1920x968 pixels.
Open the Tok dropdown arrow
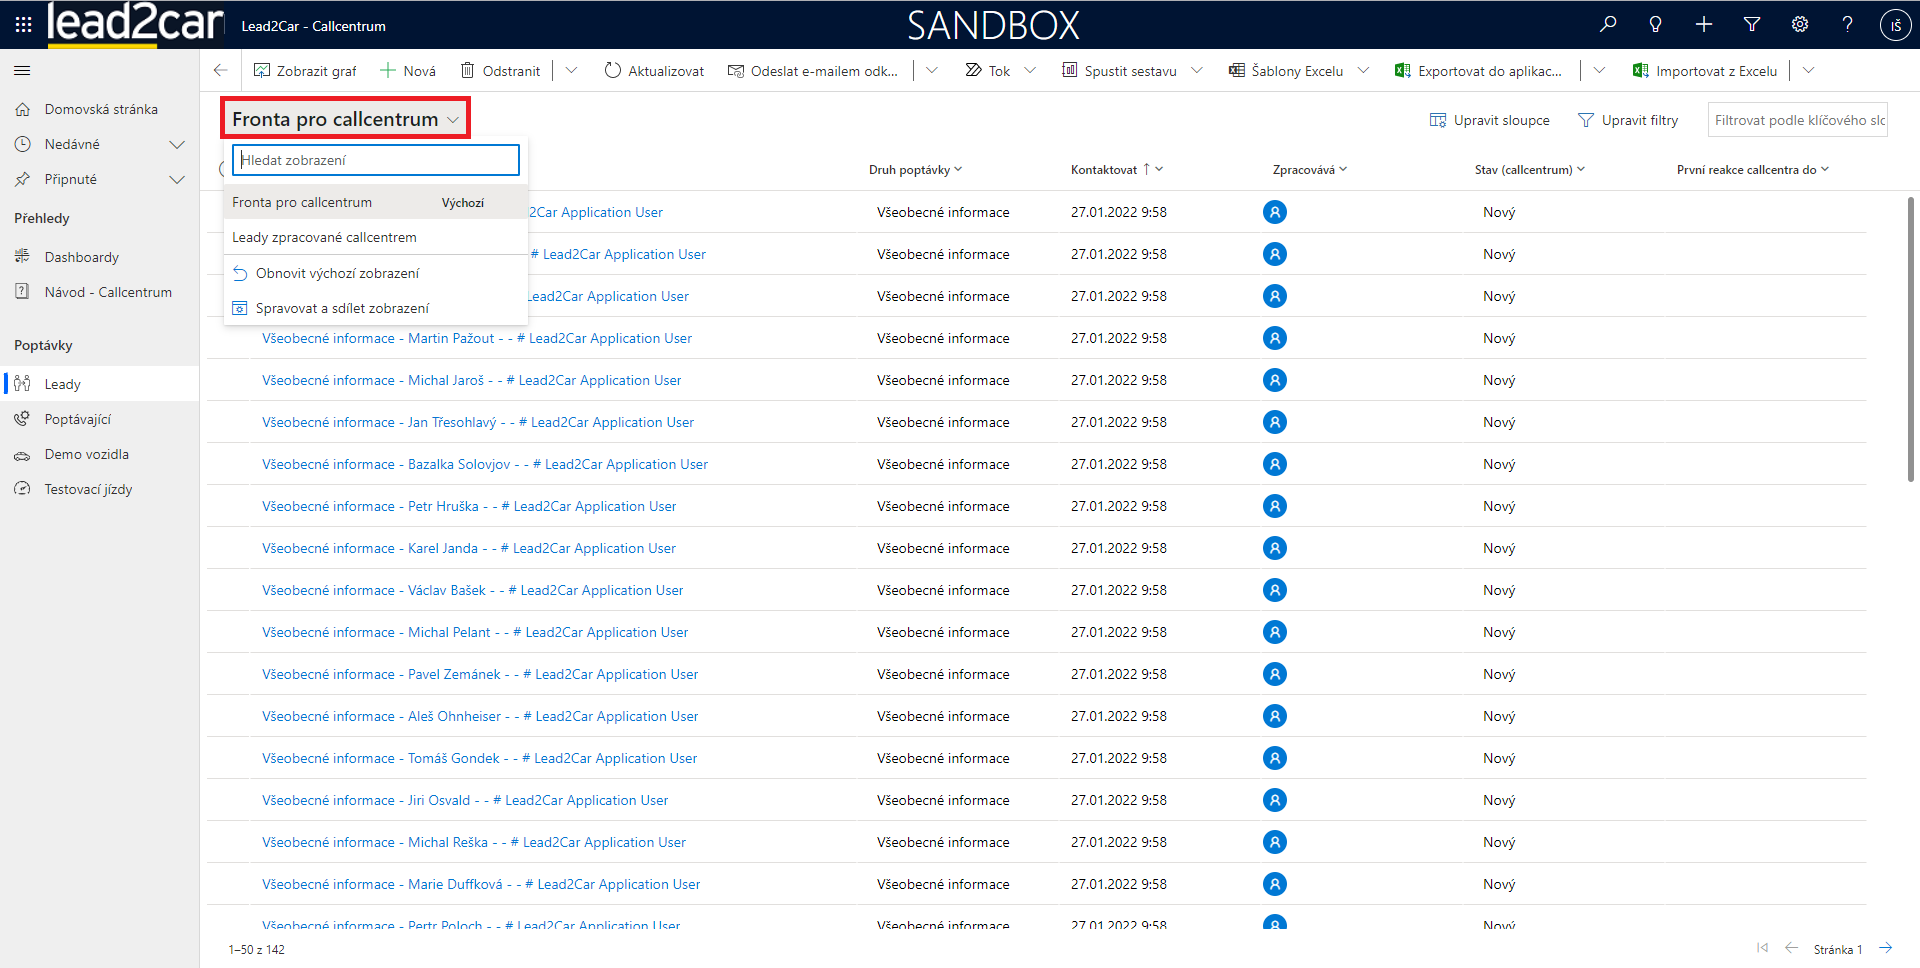pos(1030,71)
